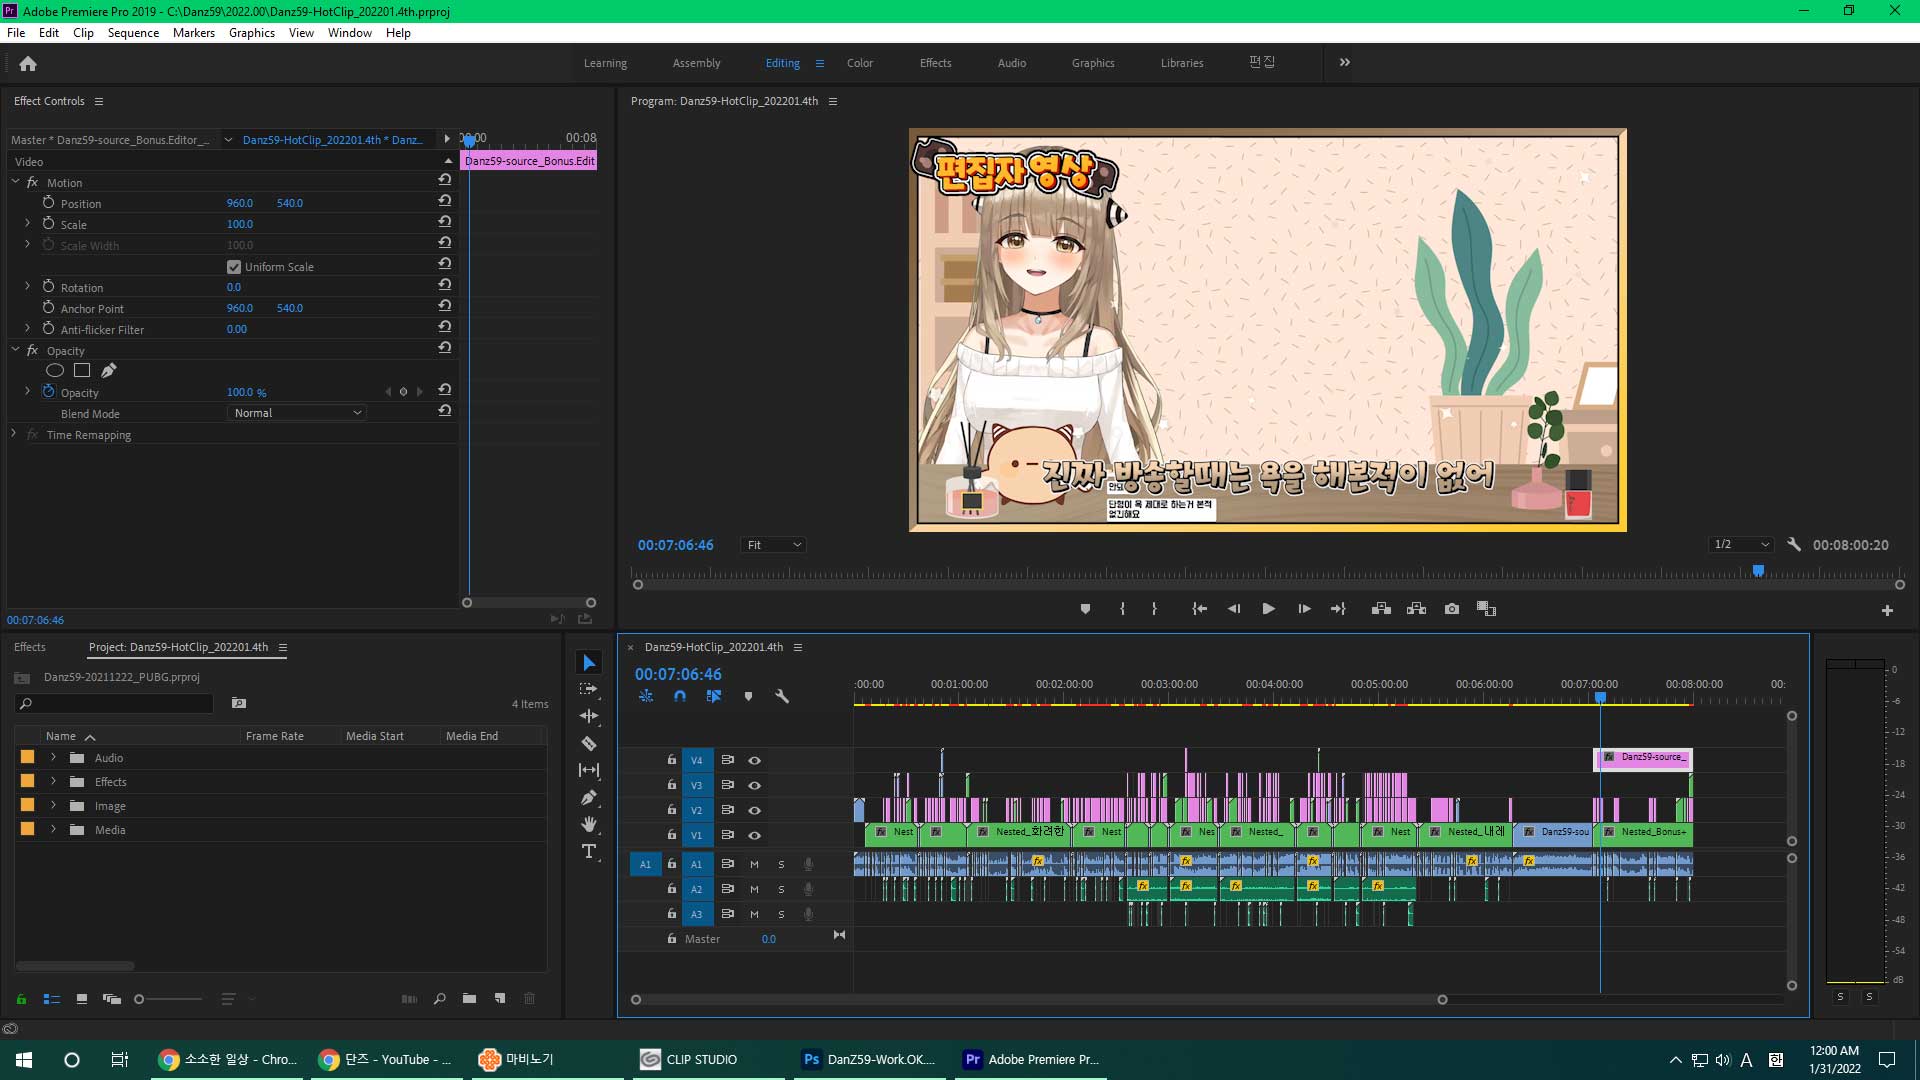1920x1080 pixels.
Task: Open the zoom level Fit dropdown
Action: [773, 545]
